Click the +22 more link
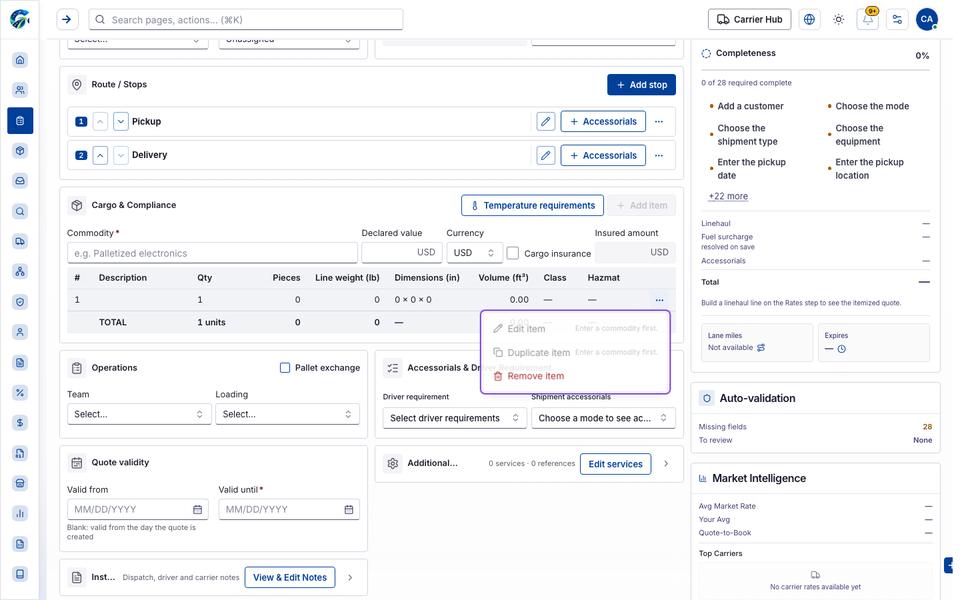Viewport: 960px width, 600px height. tap(728, 196)
